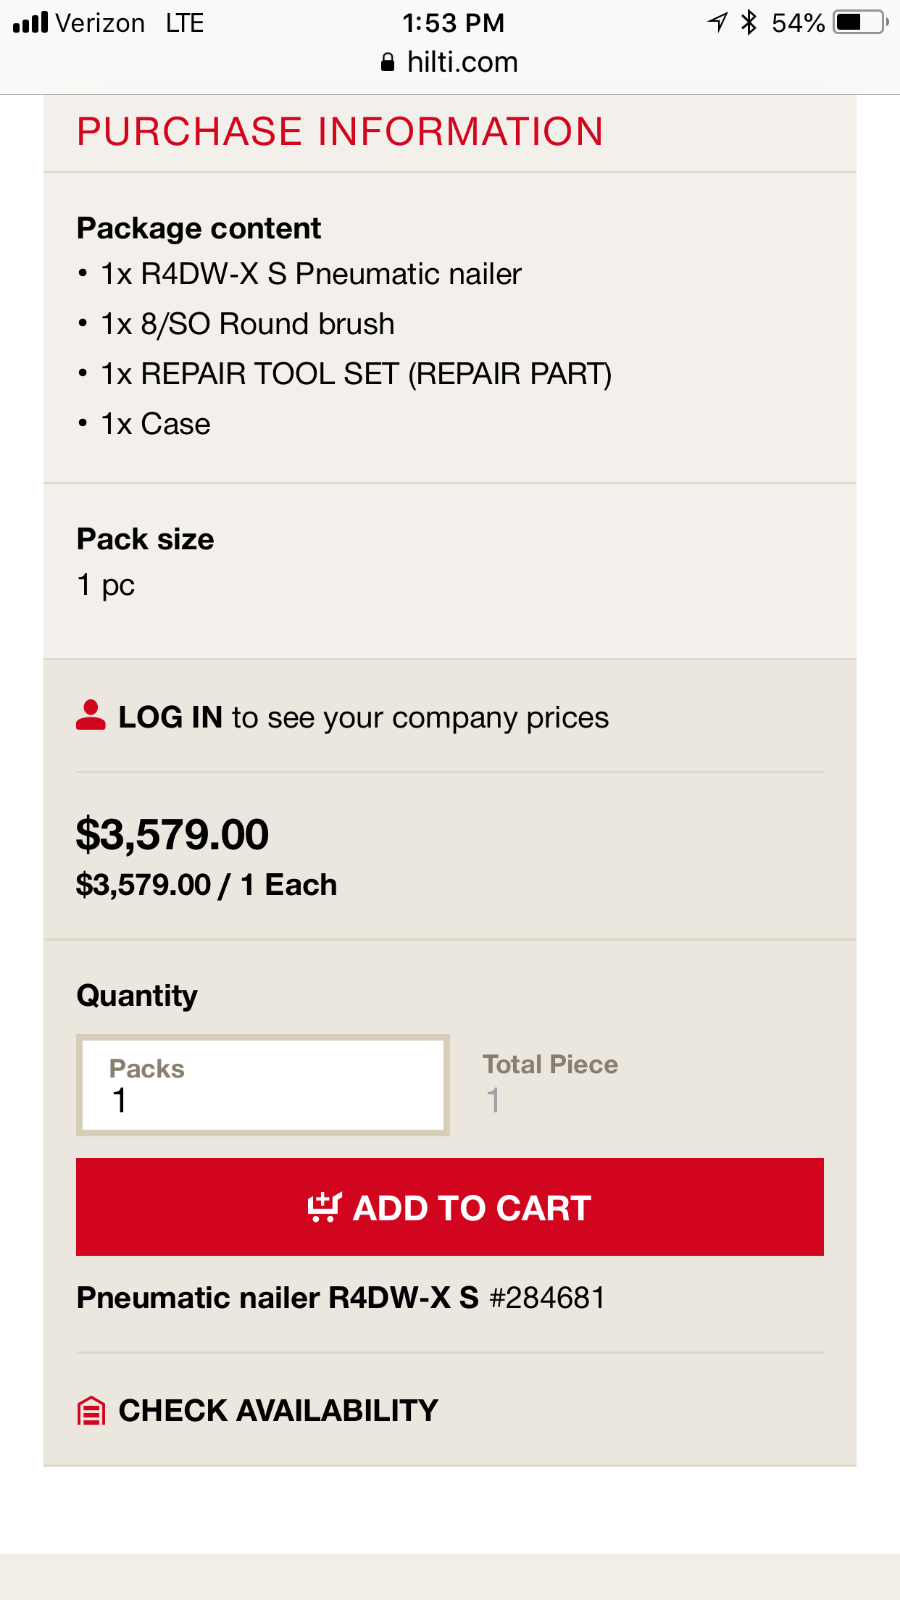Screen dimensions: 900x1600
Task: Tap the location arrow status icon
Action: click(x=717, y=22)
